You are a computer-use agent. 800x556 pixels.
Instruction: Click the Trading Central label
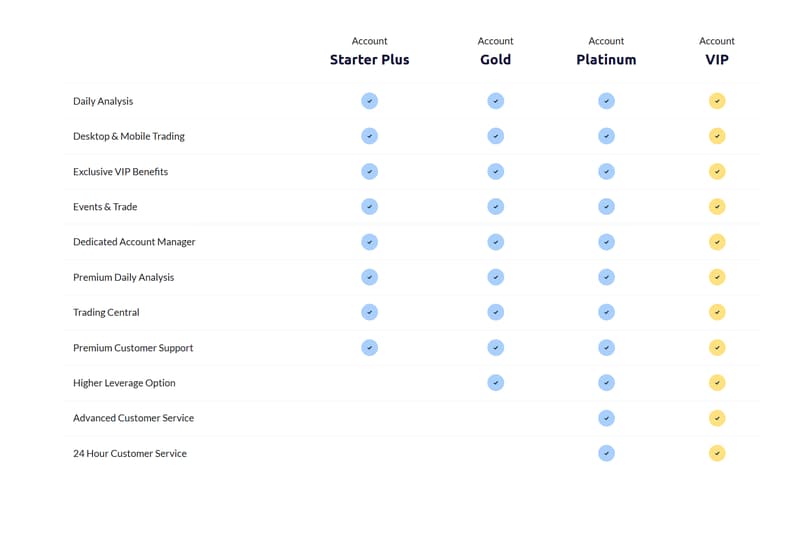coord(106,312)
